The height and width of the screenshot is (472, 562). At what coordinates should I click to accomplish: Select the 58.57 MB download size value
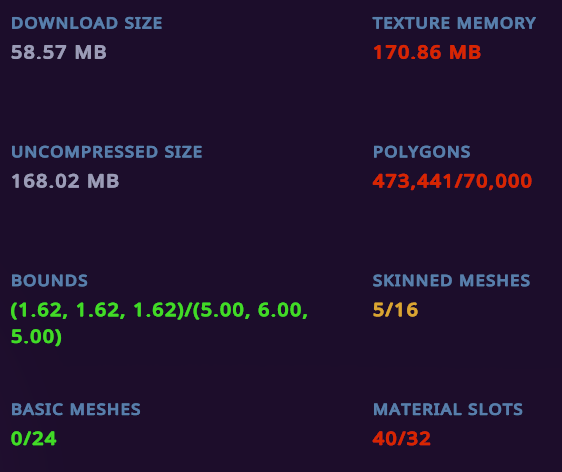59,52
